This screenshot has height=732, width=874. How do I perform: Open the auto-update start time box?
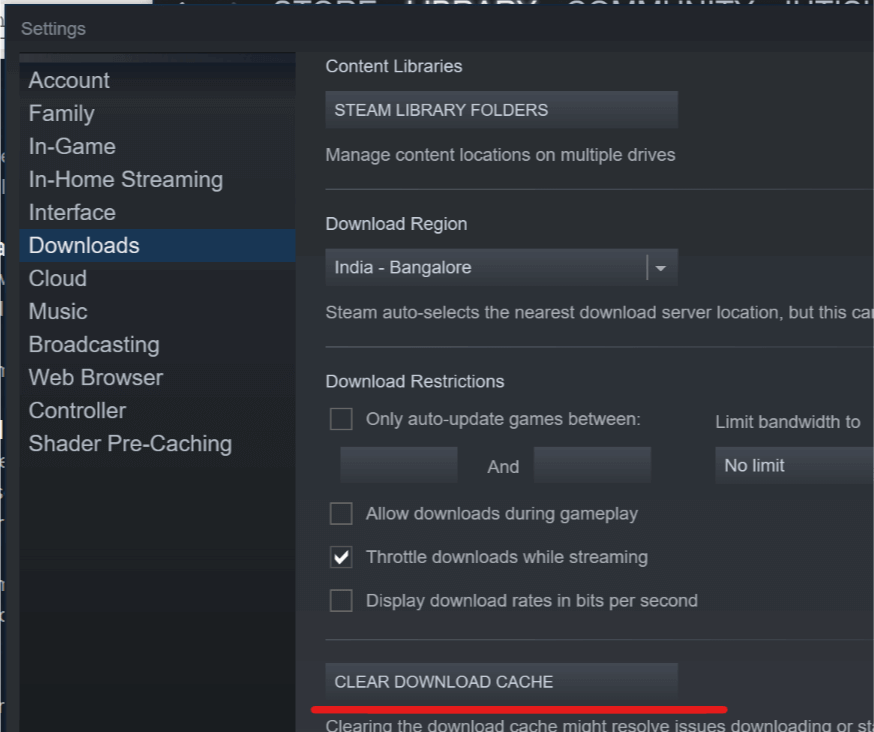(x=398, y=465)
